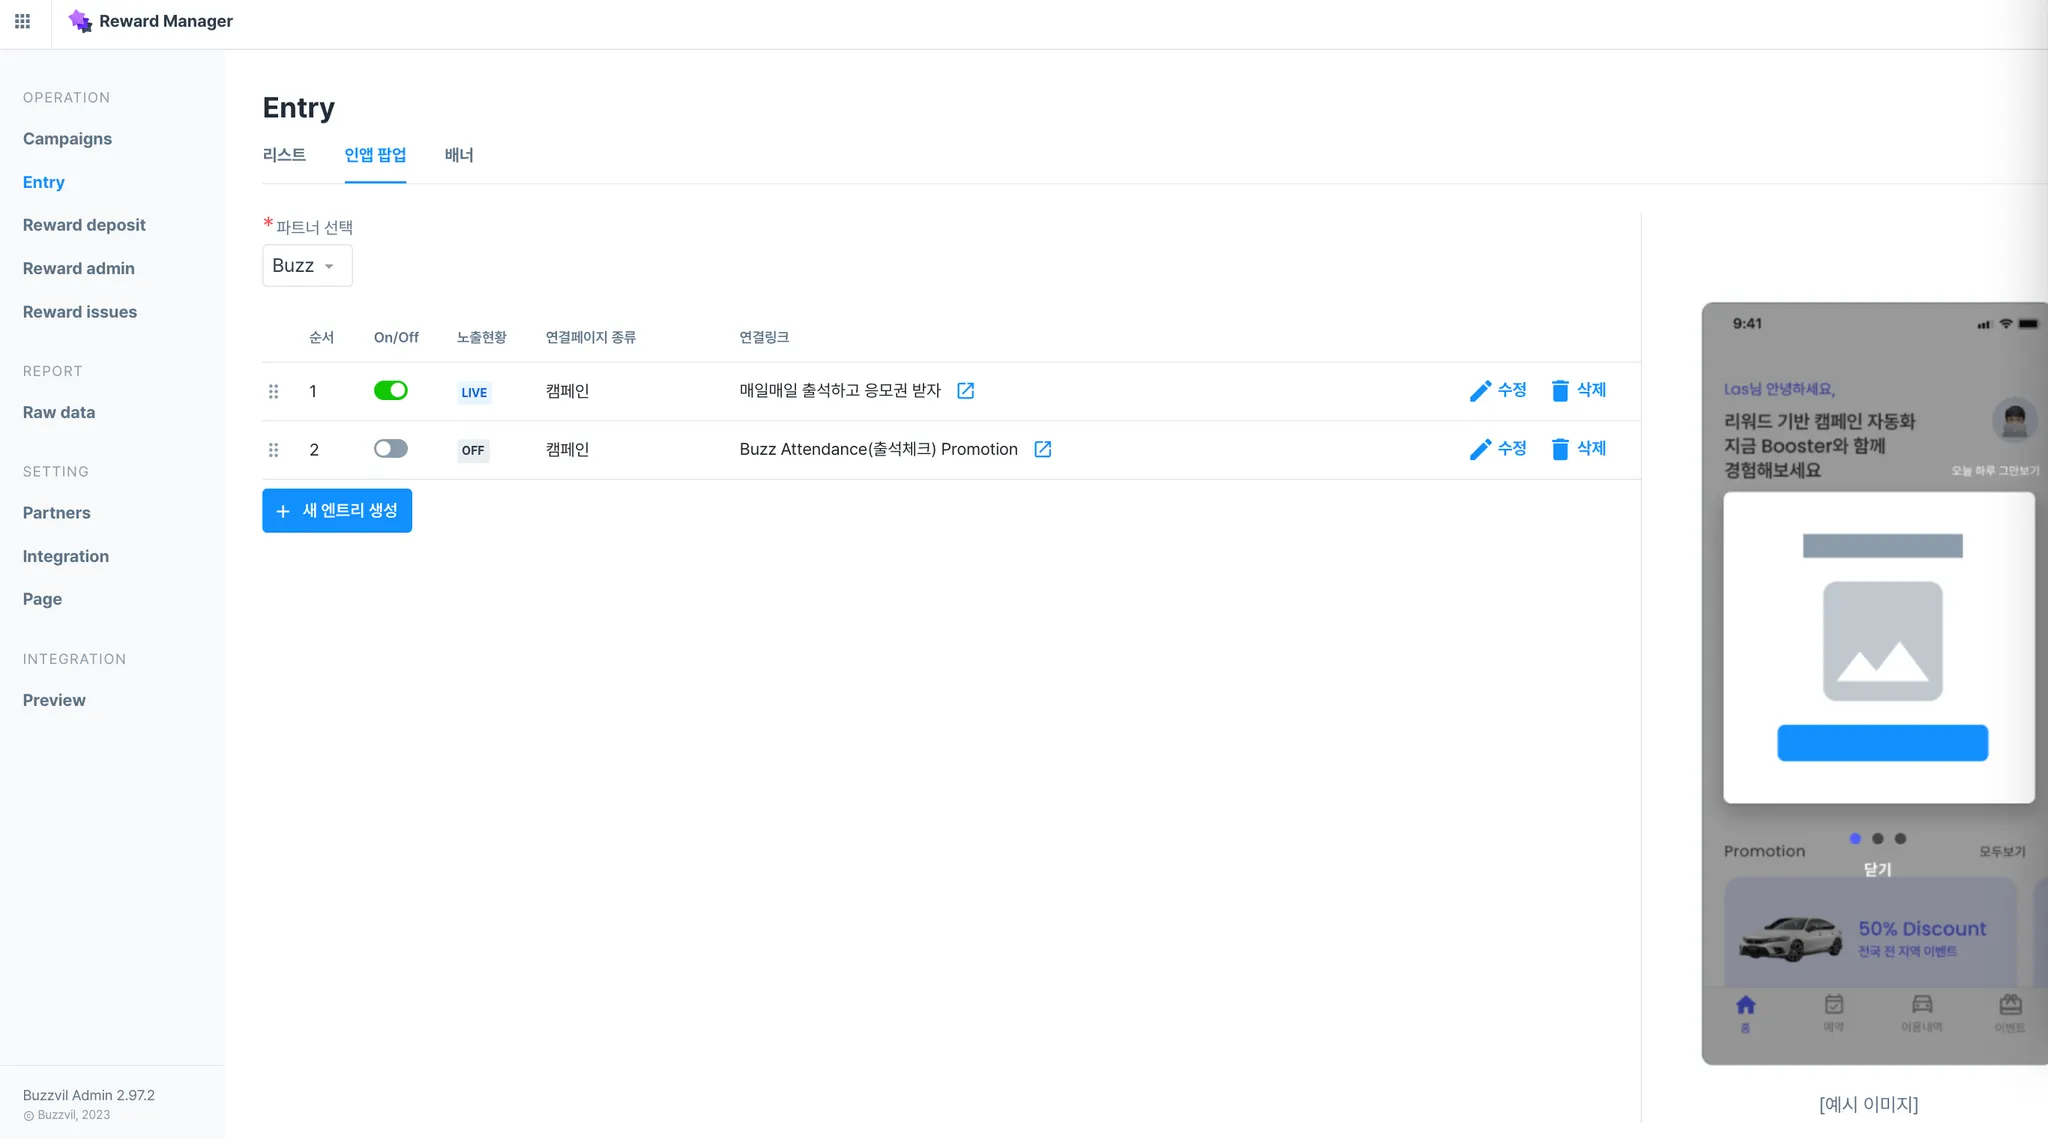Click the Reward Manager logo icon
Image resolution: width=2048 pixels, height=1139 pixels.
tap(80, 21)
